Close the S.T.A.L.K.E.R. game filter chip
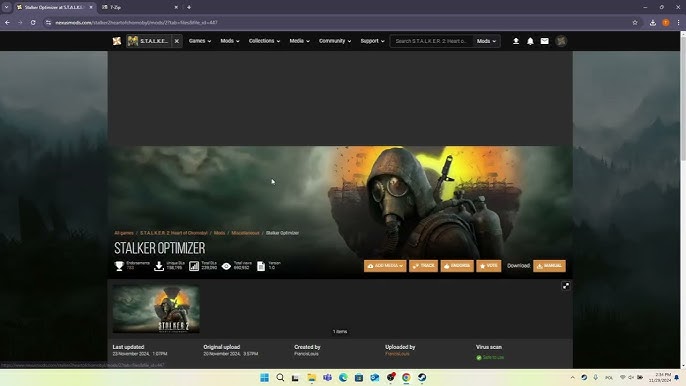The image size is (686, 386). [x=177, y=41]
